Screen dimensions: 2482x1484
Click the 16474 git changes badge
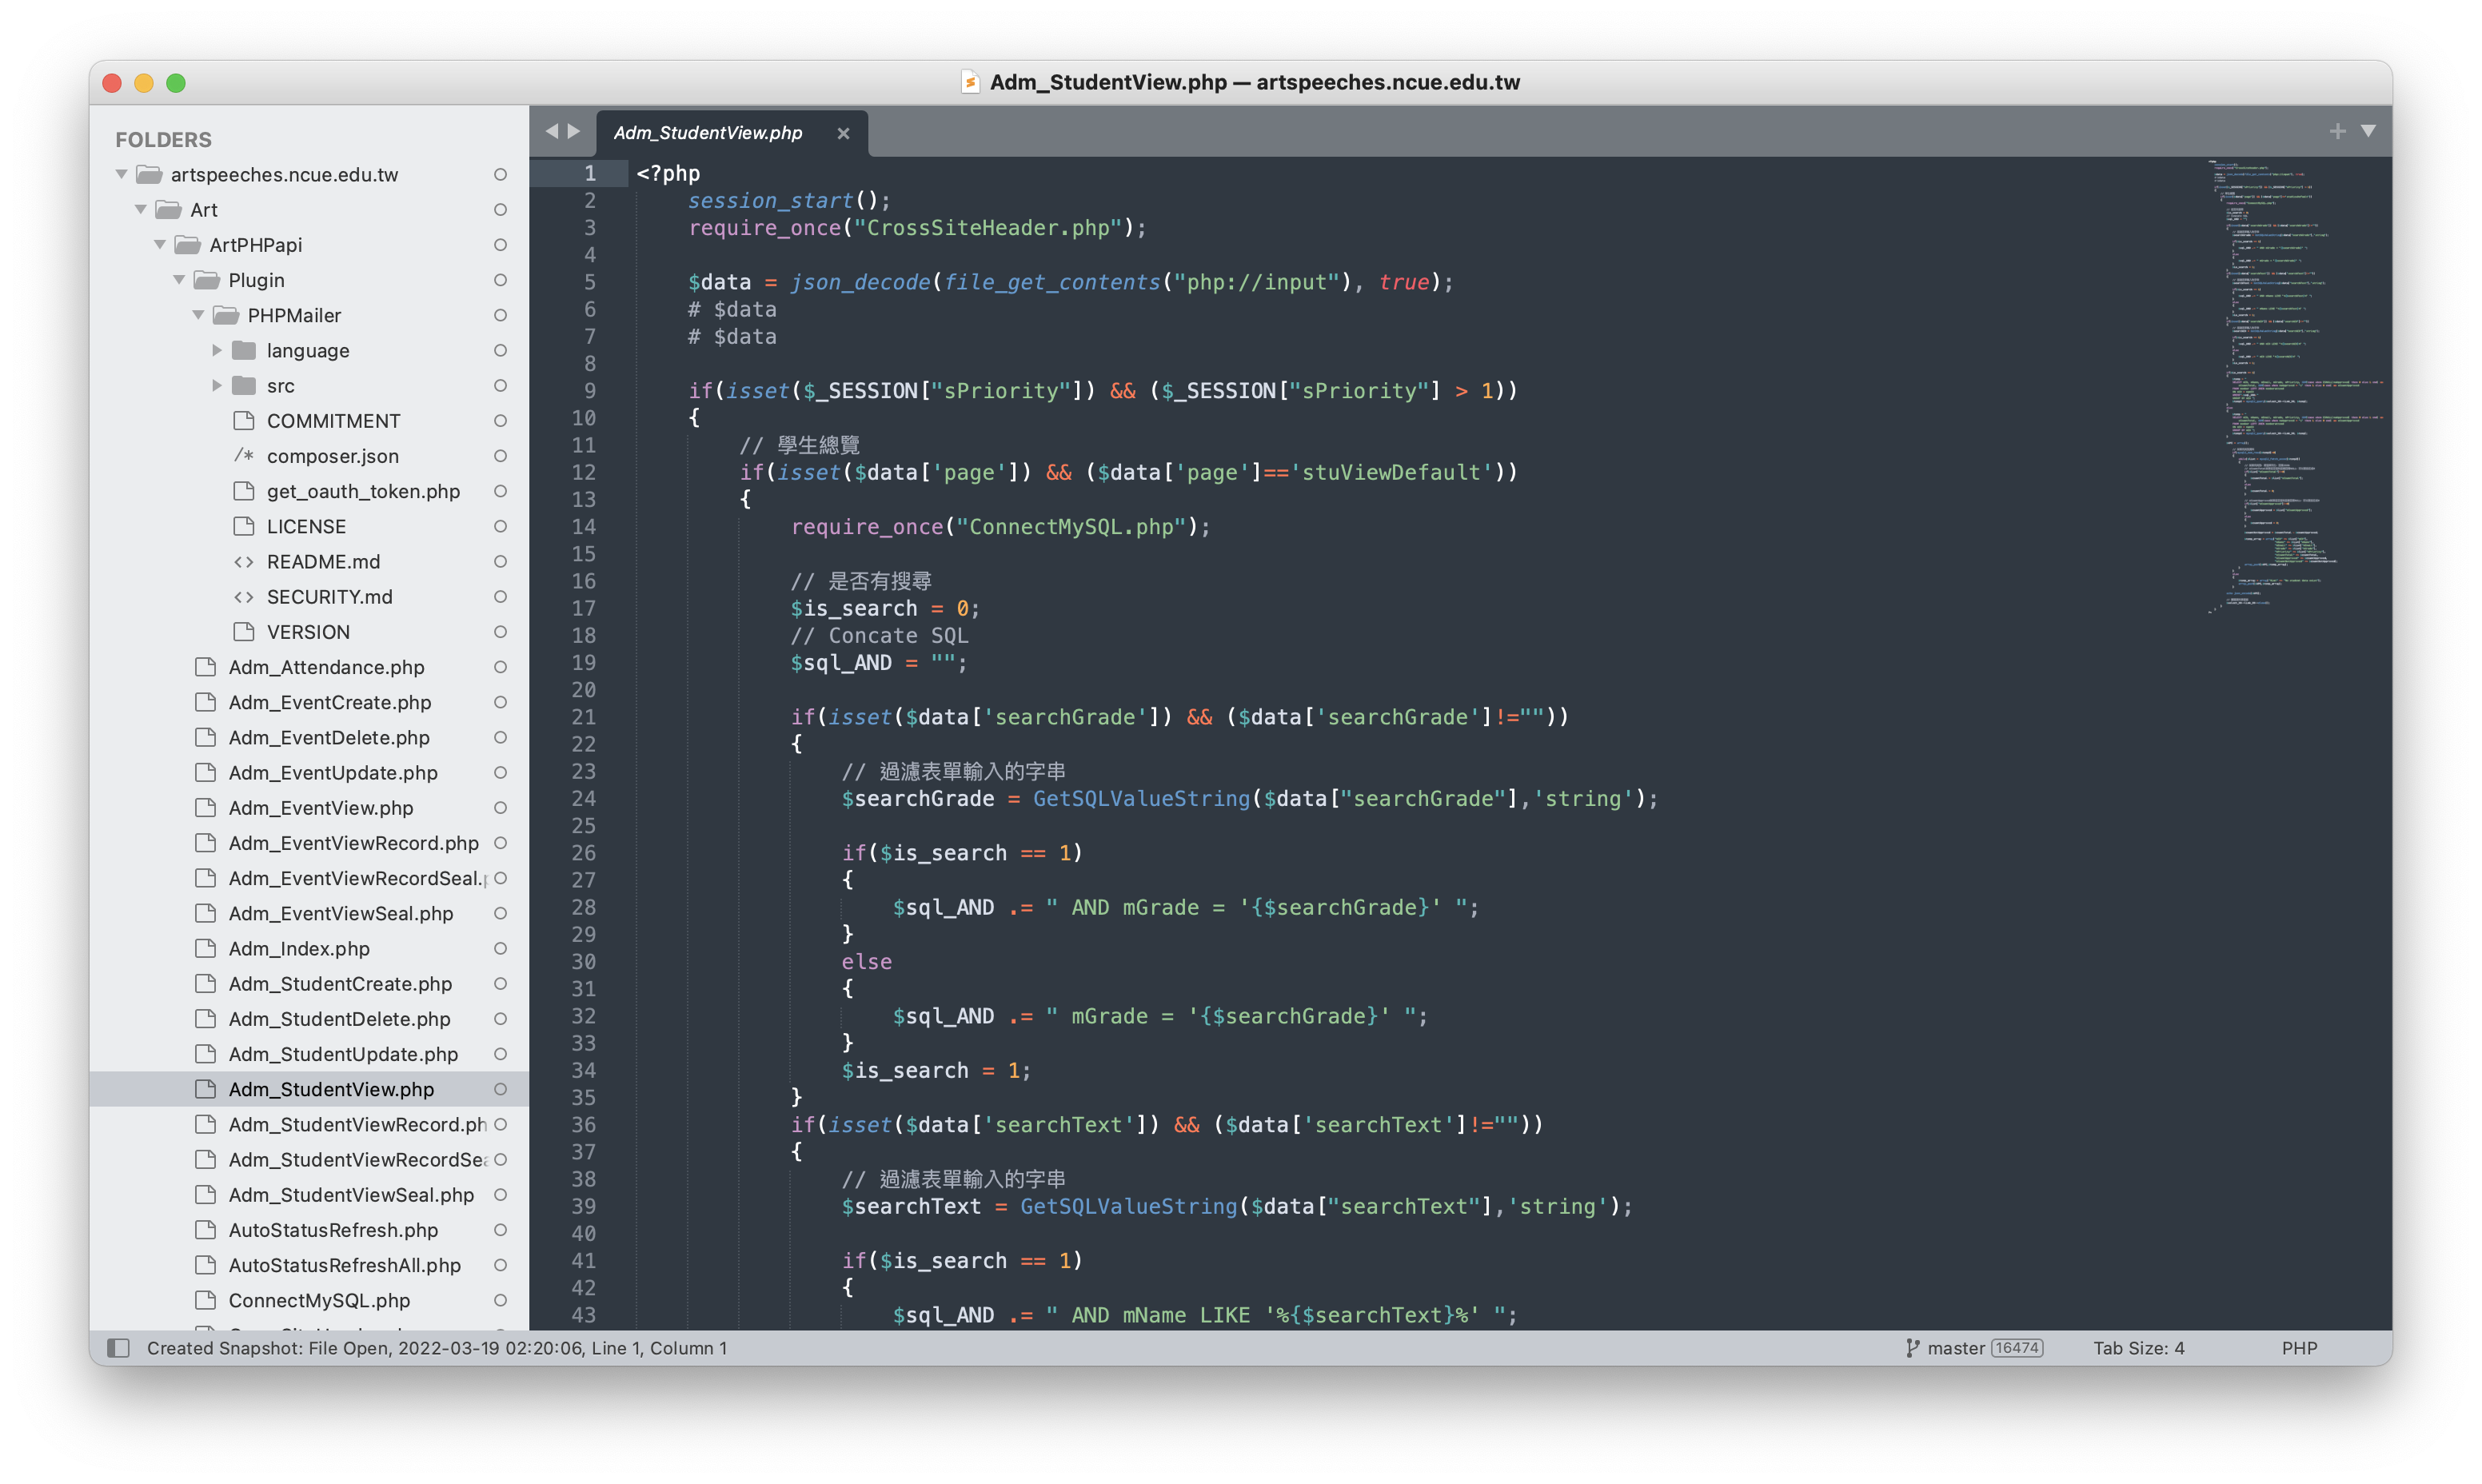pos(2016,1347)
